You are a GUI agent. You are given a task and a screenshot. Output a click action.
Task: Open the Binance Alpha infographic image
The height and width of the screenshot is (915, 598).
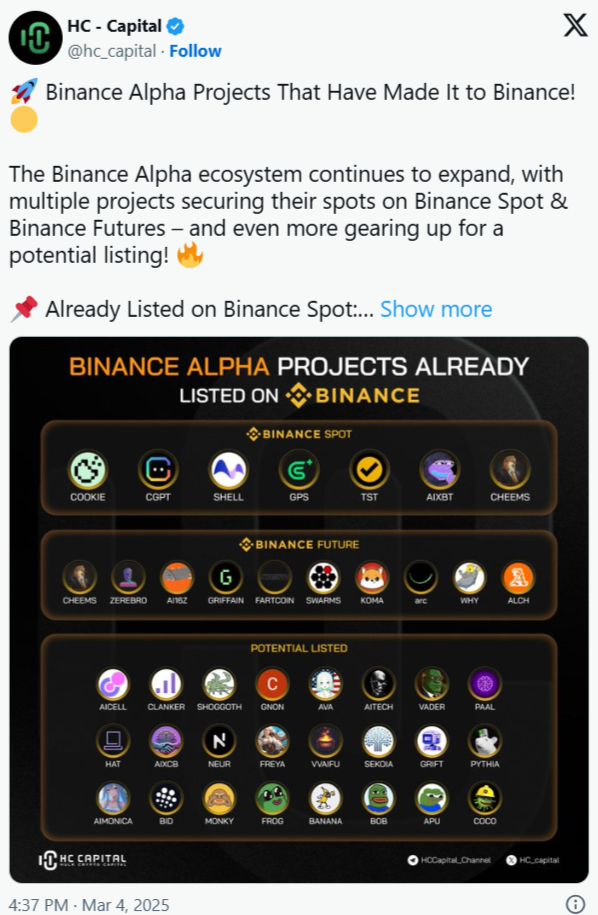click(299, 609)
